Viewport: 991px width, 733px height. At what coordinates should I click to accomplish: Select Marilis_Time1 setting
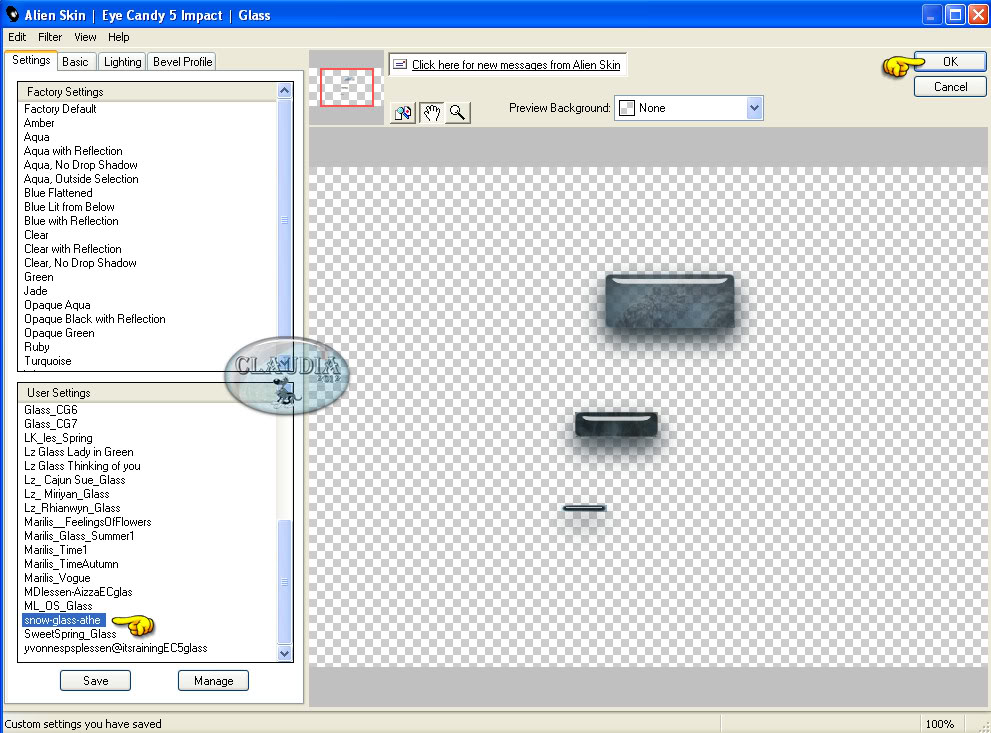pos(56,550)
